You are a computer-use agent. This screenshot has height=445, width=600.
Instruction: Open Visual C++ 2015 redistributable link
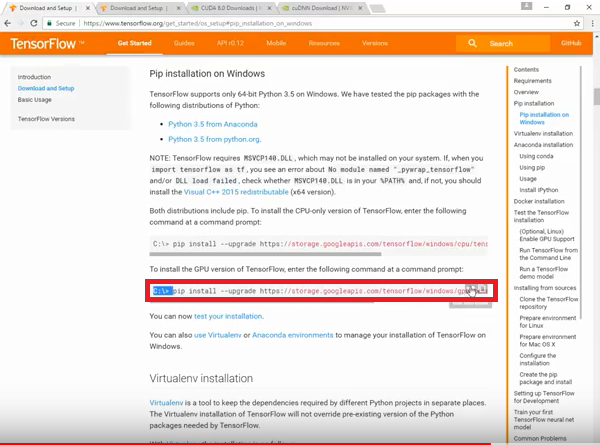(236, 192)
